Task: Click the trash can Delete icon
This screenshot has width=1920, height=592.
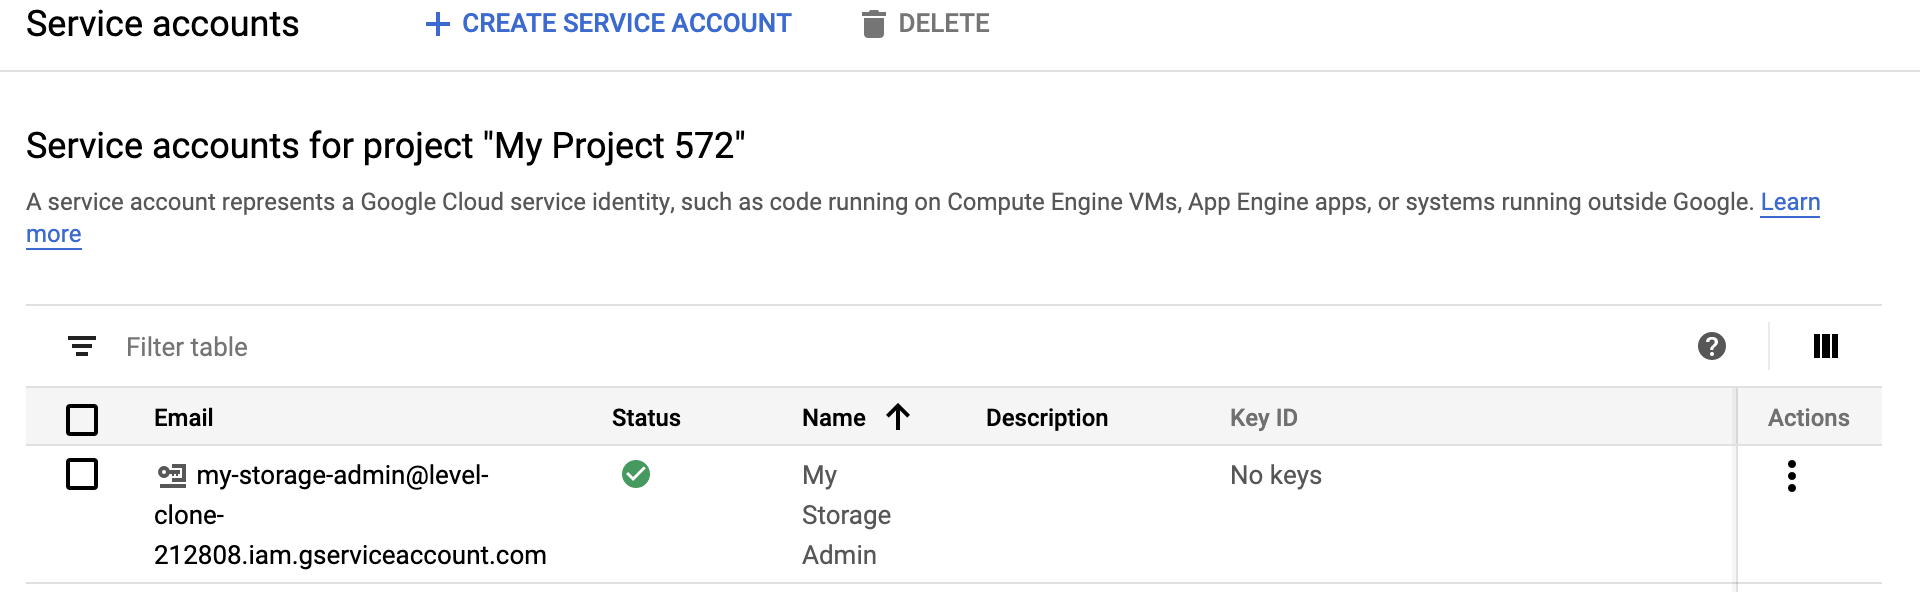Action: coord(873,24)
